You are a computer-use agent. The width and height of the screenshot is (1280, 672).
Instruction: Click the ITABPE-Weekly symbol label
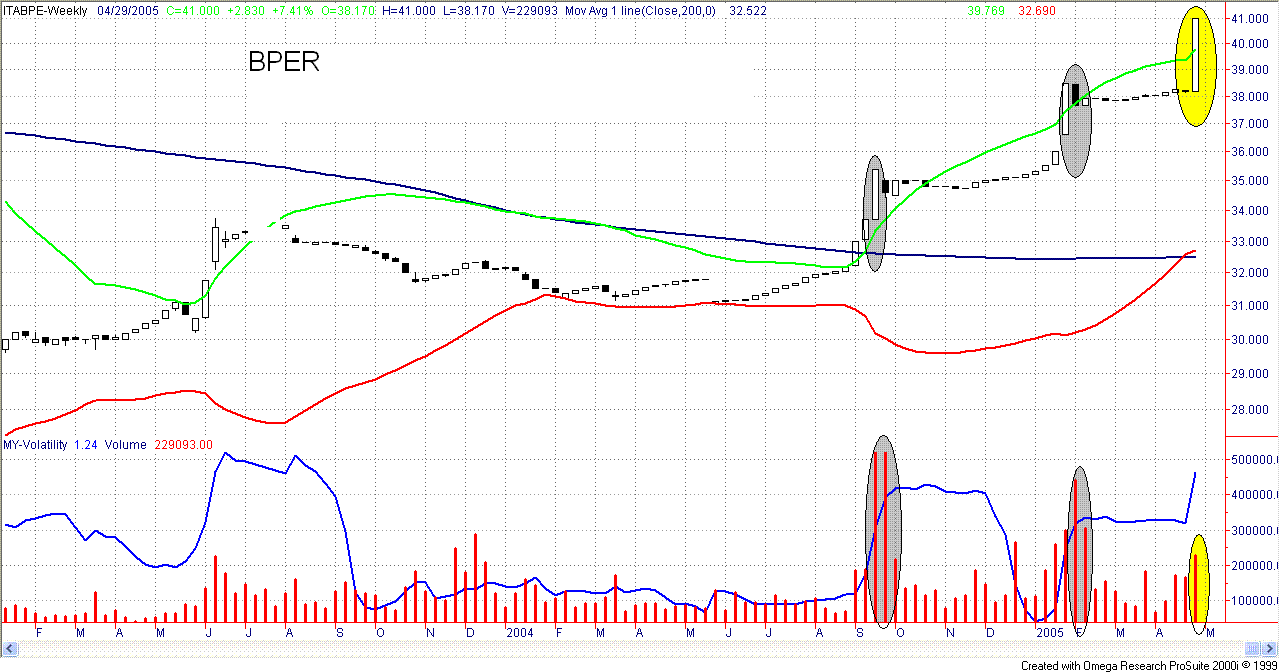(46, 9)
